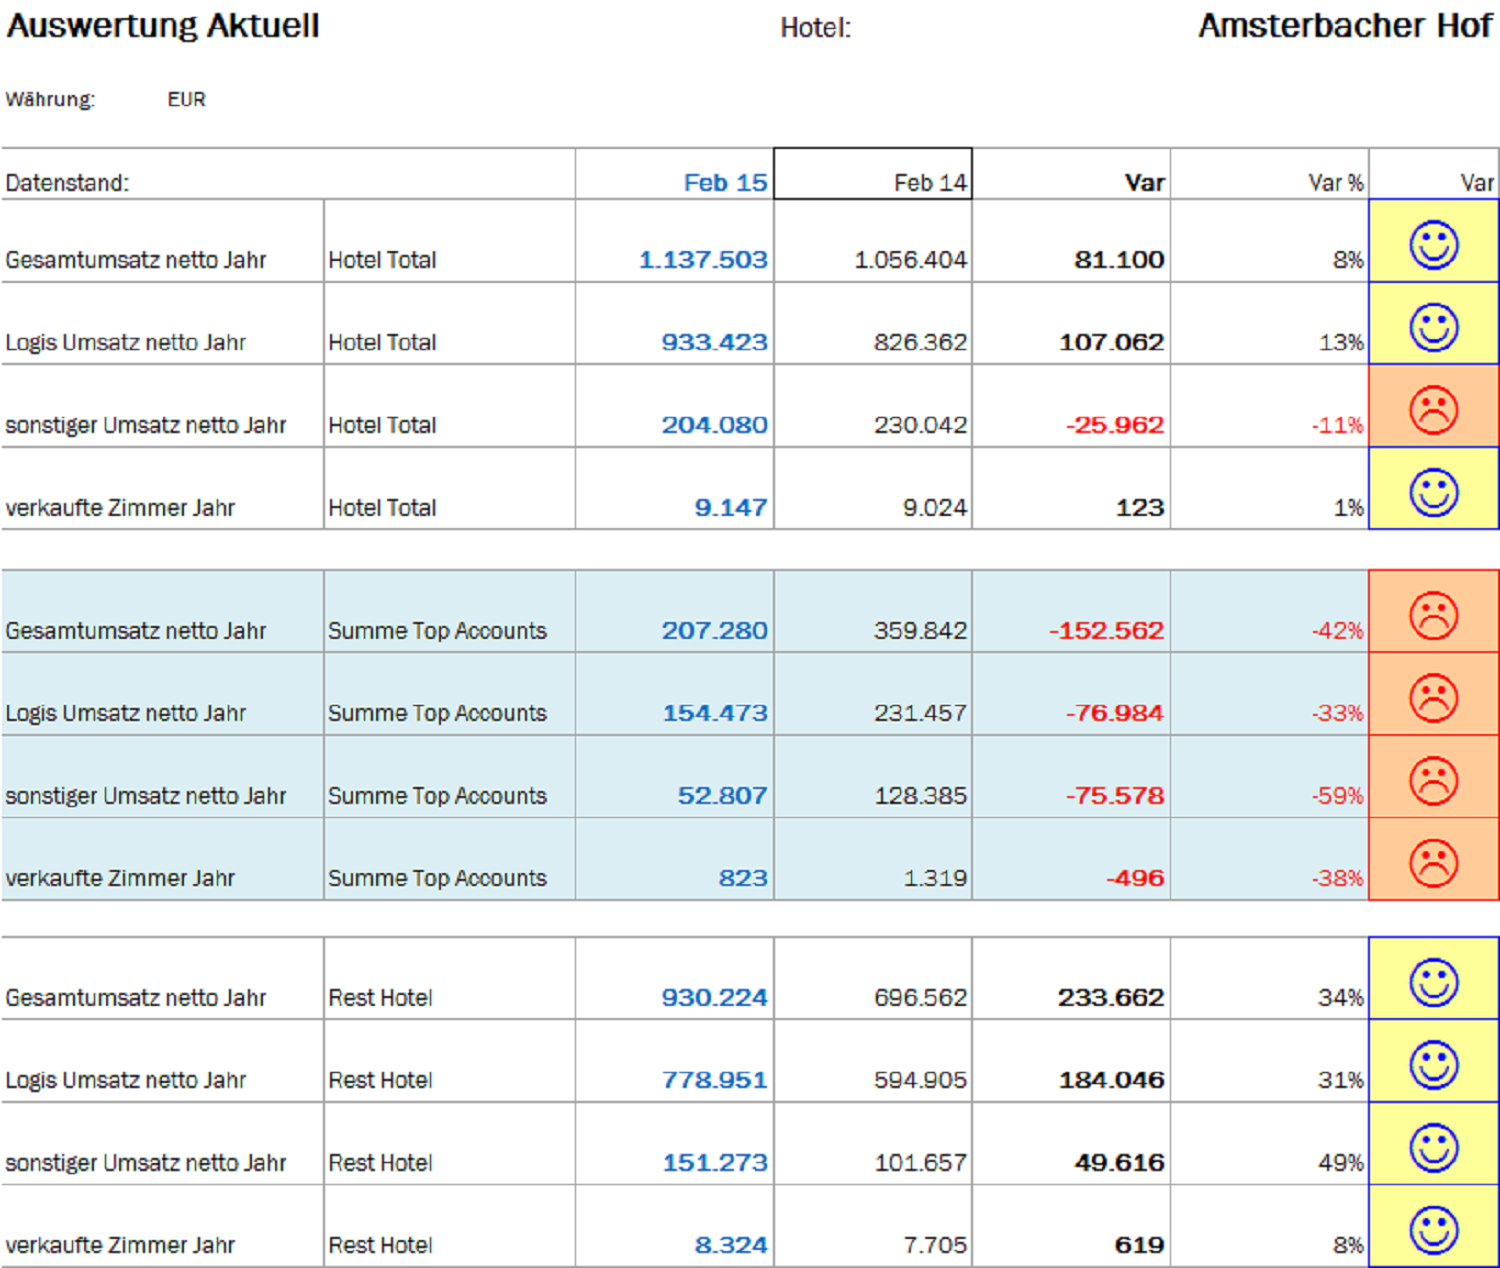This screenshot has width=1500, height=1268.
Task: Click 'Rest Hotel' in Logis Umsatz row
Action: click(x=381, y=1081)
